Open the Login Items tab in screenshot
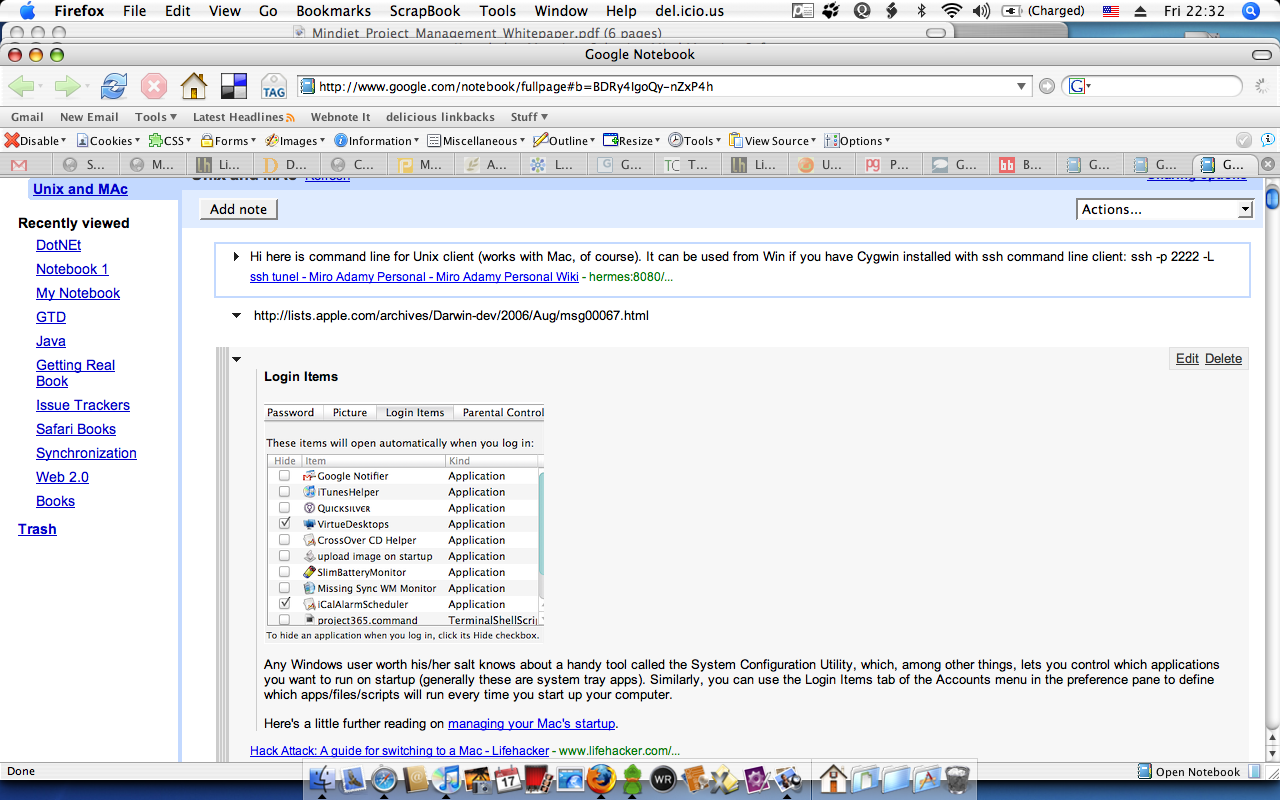This screenshot has height=800, width=1280. pyautogui.click(x=415, y=412)
